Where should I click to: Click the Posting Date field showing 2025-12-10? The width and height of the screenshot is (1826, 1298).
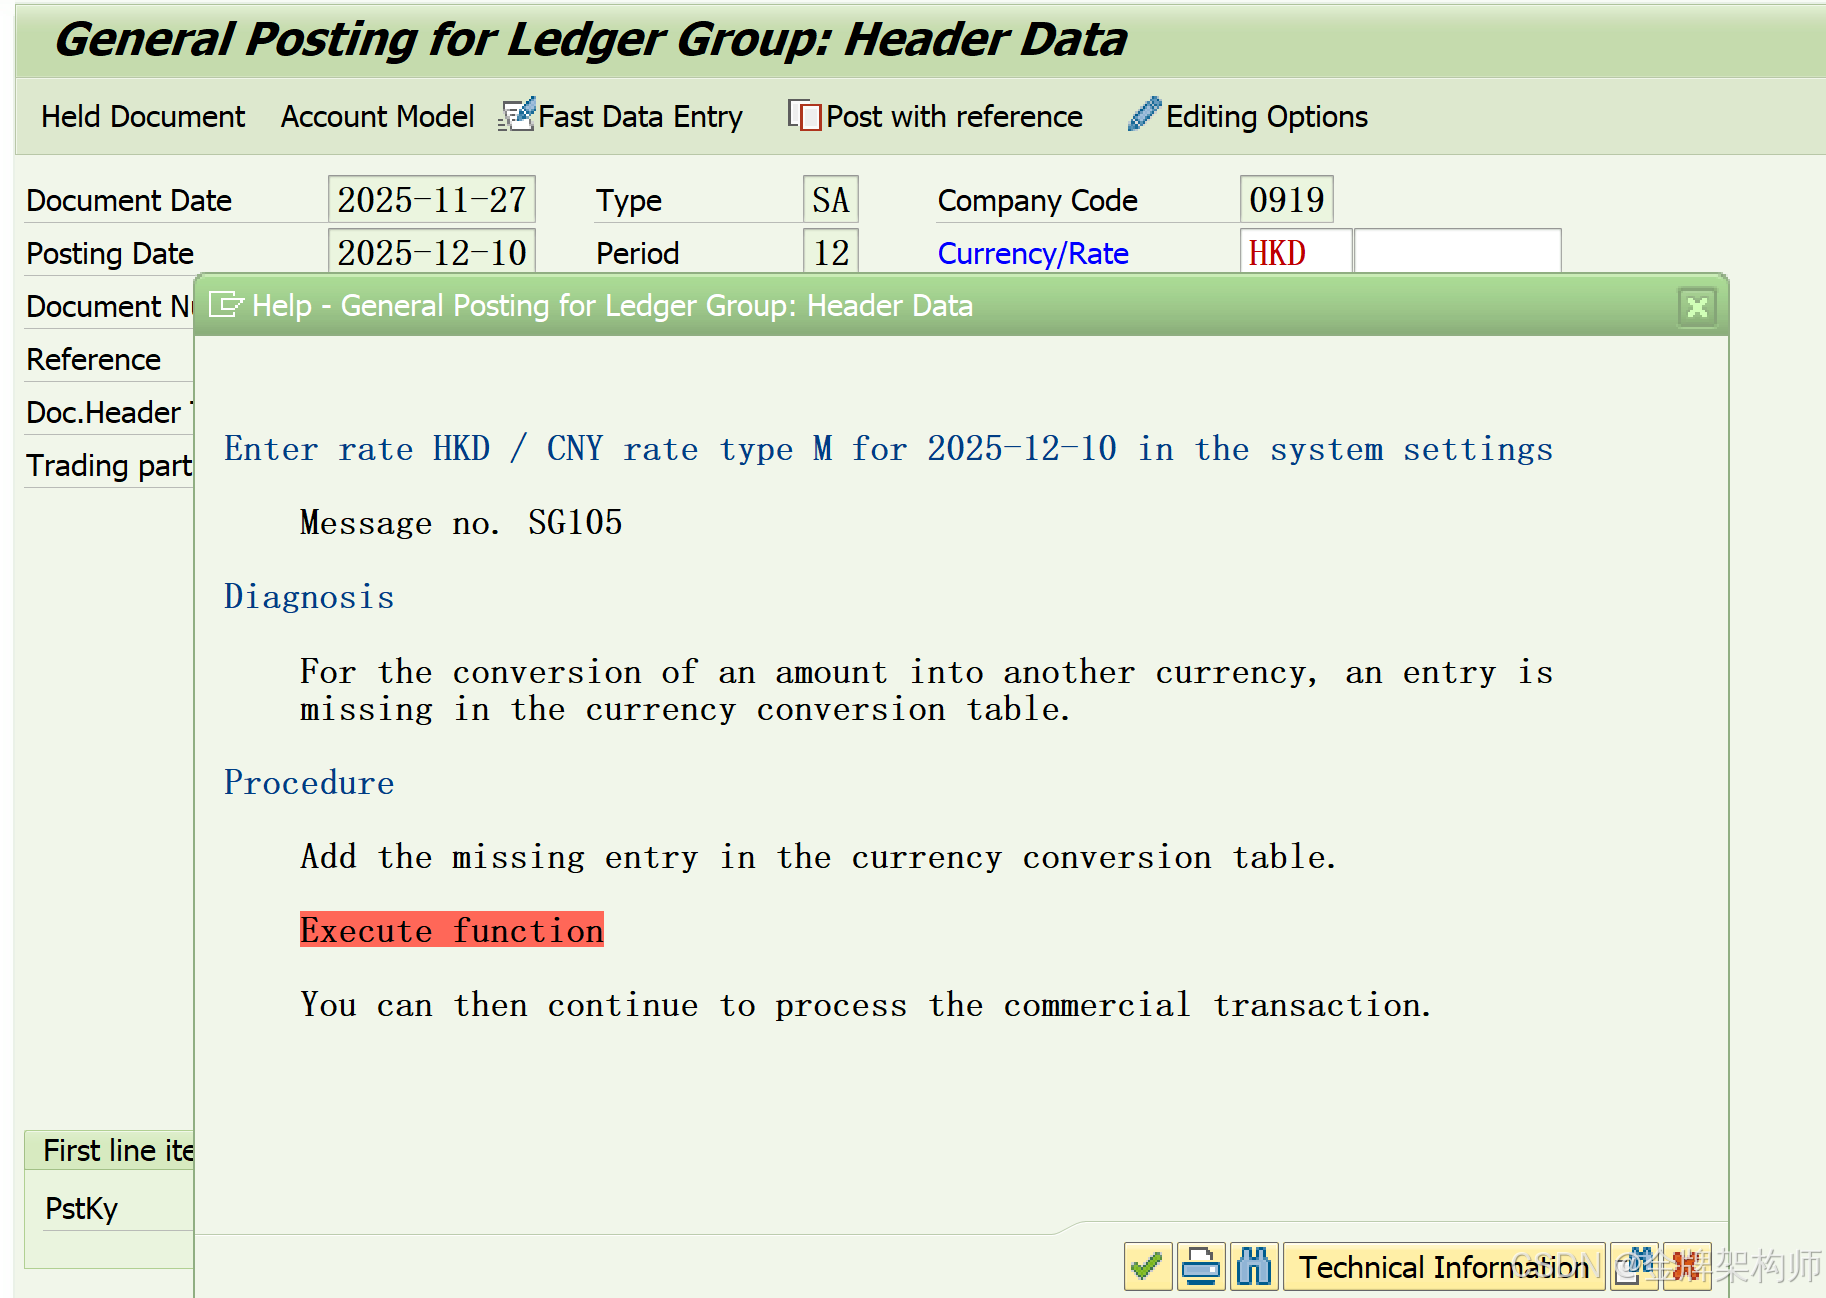click(x=431, y=252)
